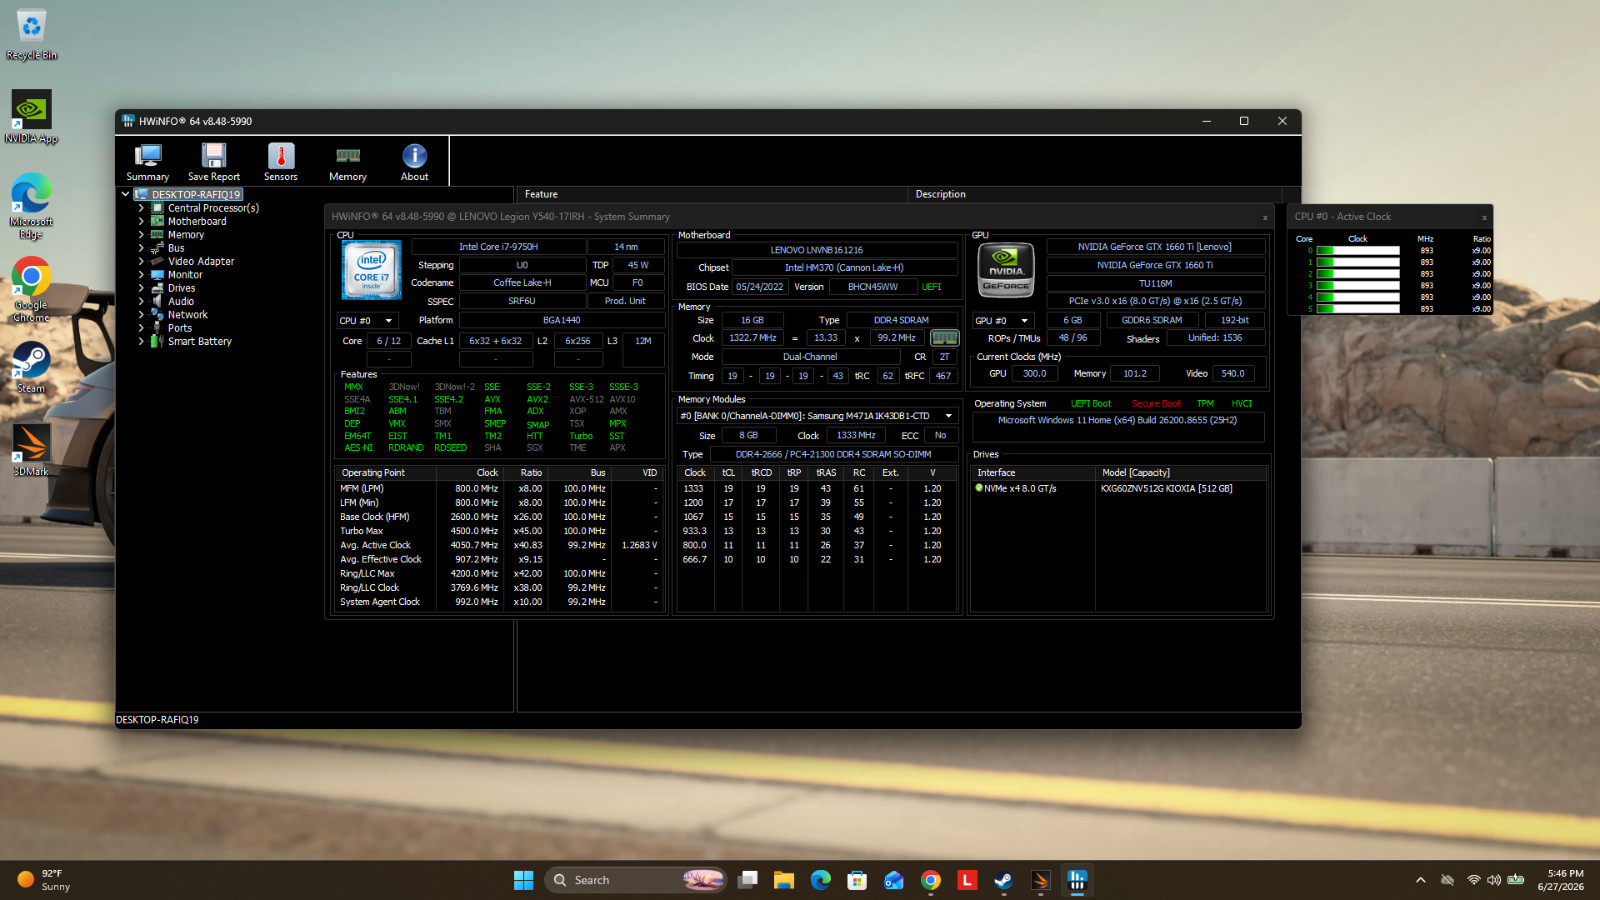Expand the Memory node in the tree
Image resolution: width=1600 pixels, height=900 pixels.
click(x=141, y=235)
